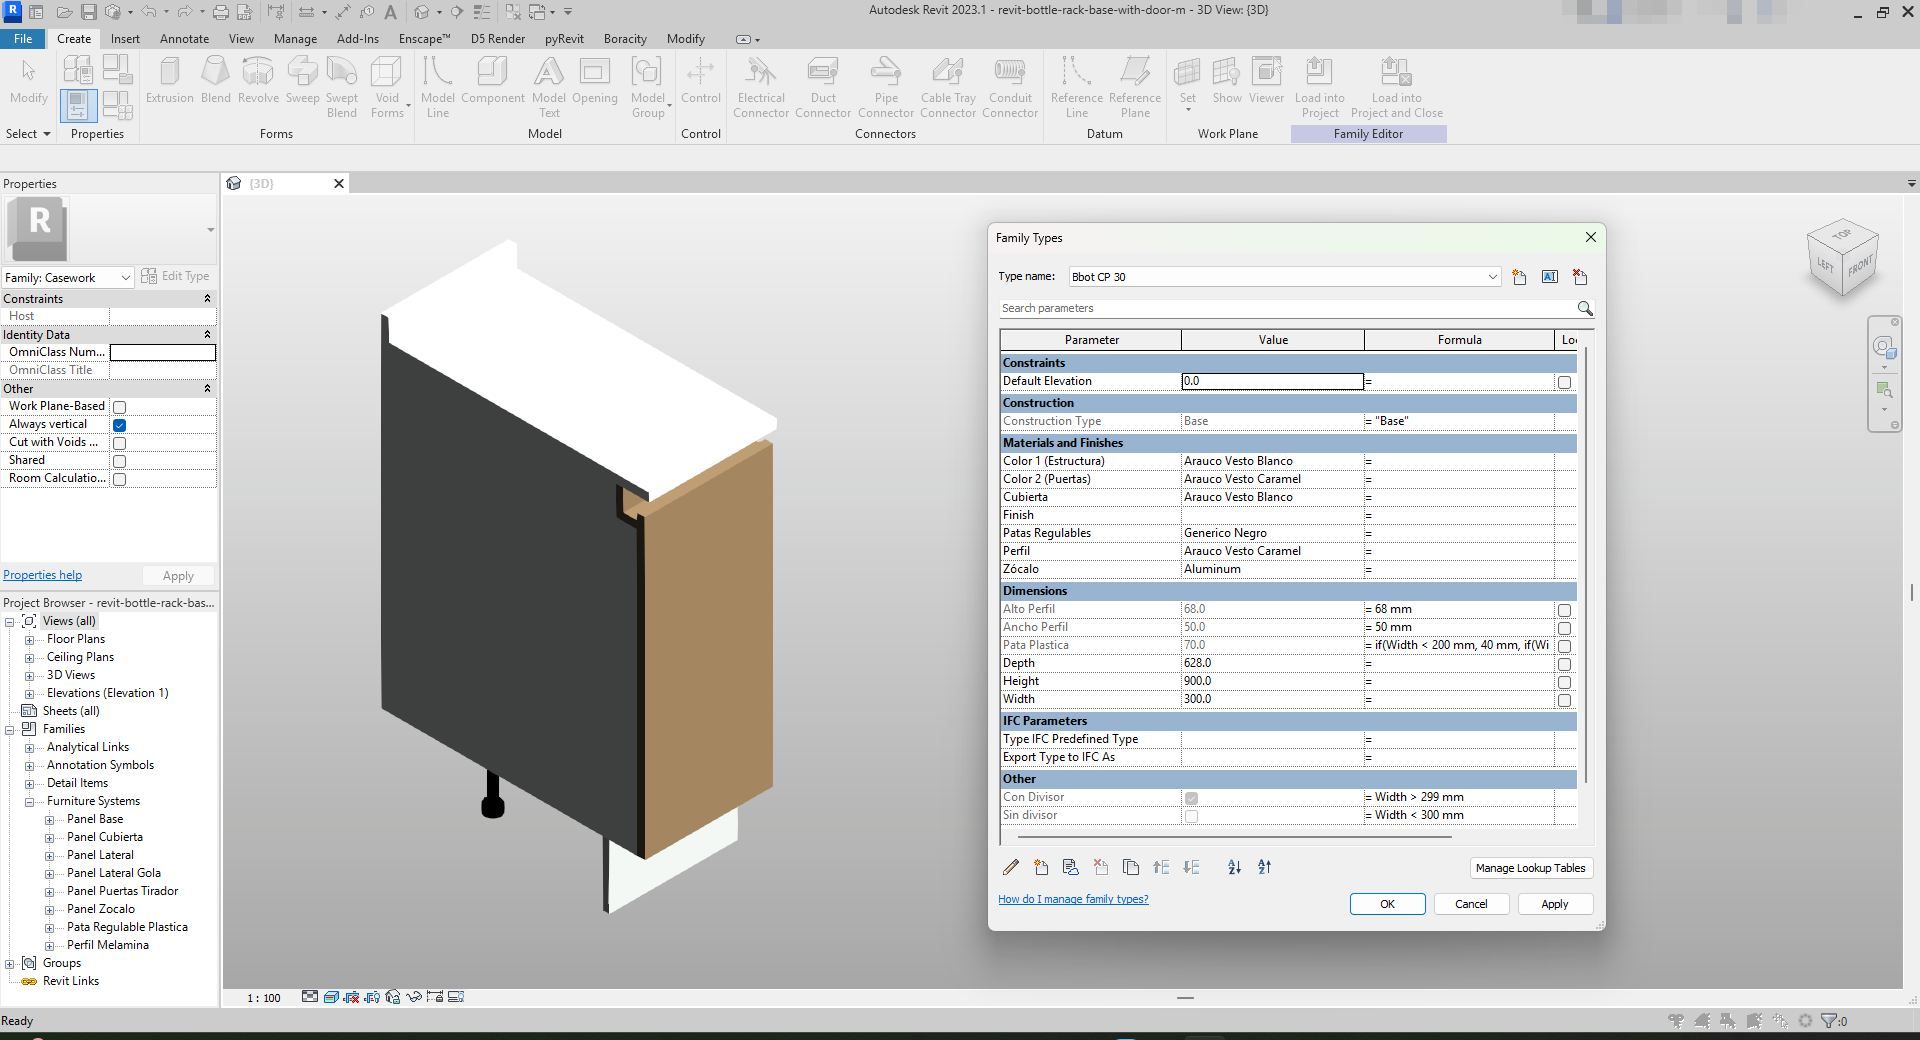
Task: Click the Delete Parameter icon
Action: pos(1101,868)
